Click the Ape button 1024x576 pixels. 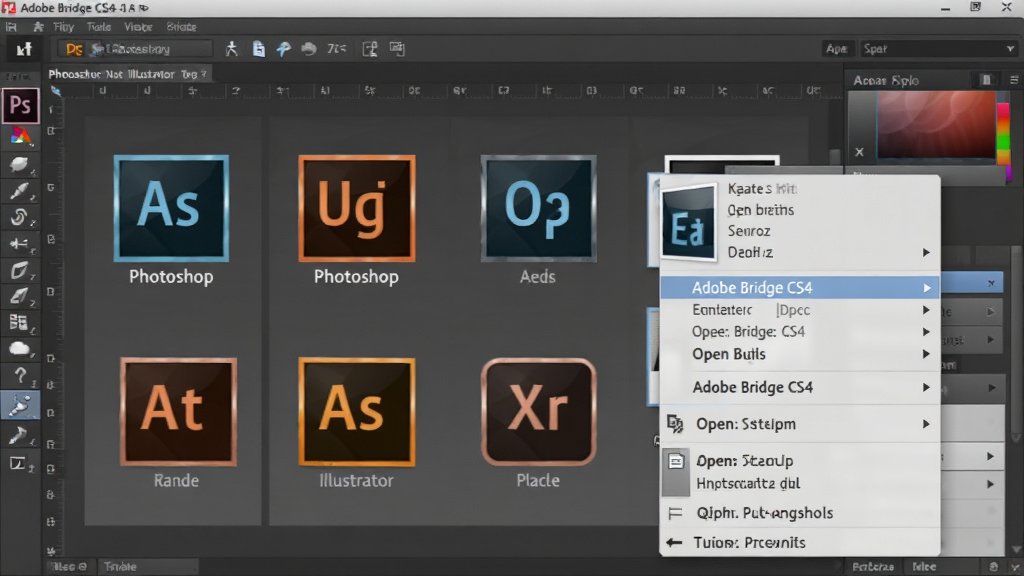click(x=837, y=49)
